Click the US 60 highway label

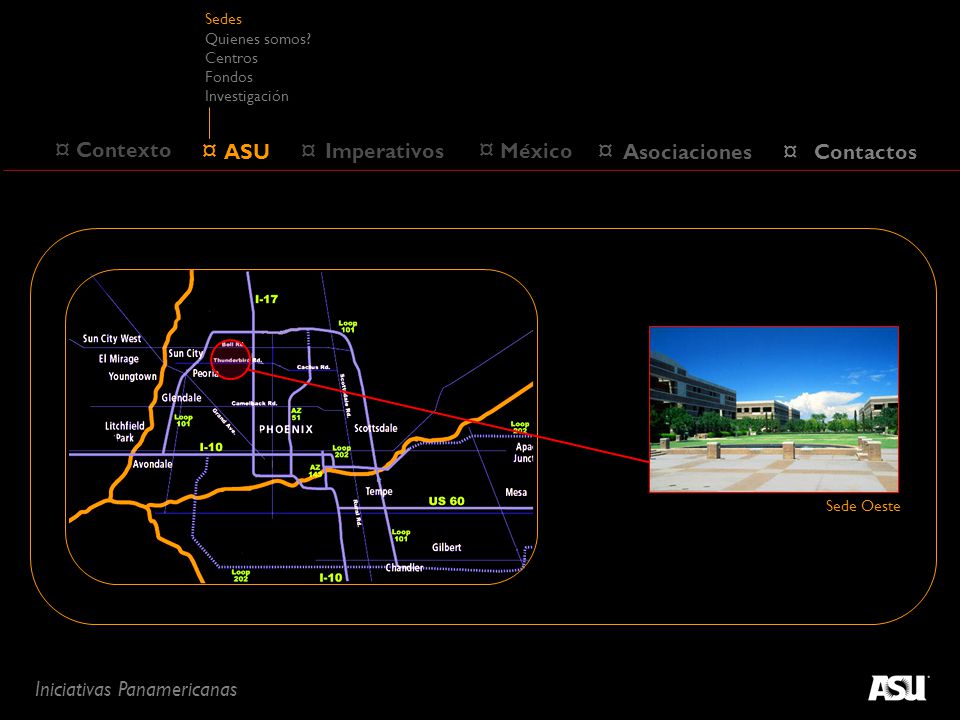pyautogui.click(x=446, y=501)
